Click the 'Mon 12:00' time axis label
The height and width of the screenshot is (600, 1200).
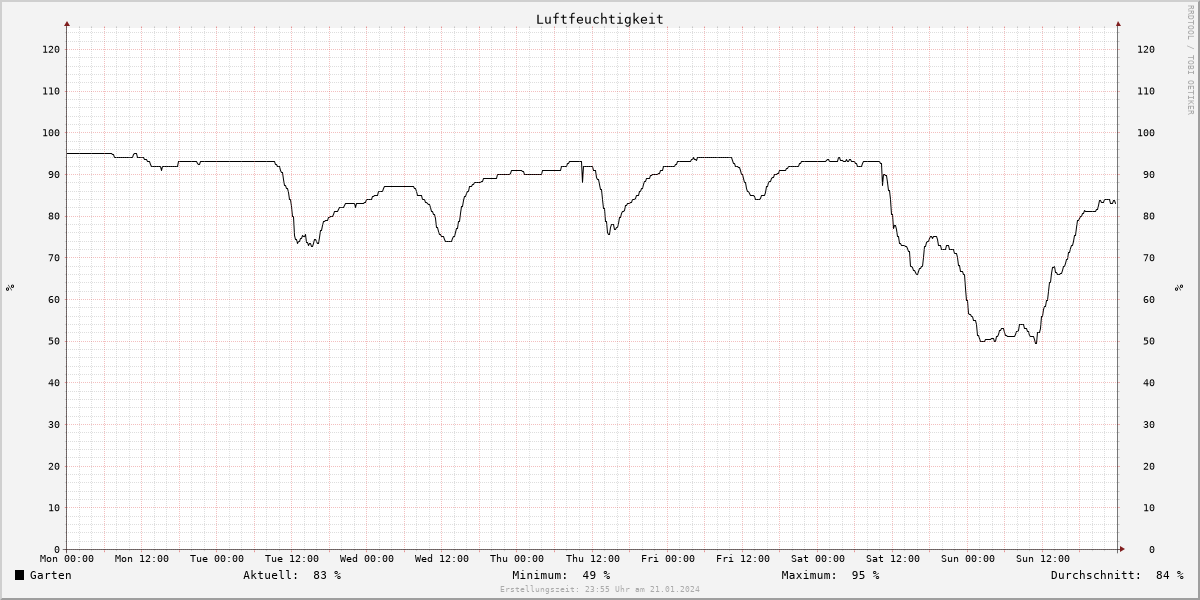click(142, 559)
